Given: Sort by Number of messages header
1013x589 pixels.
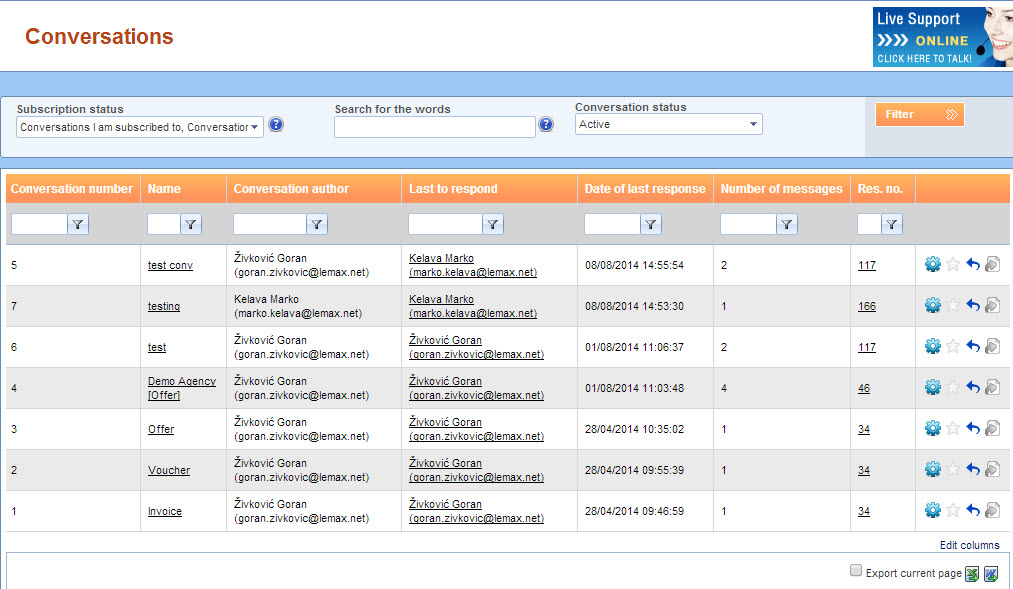Looking at the screenshot, I should coord(781,189).
